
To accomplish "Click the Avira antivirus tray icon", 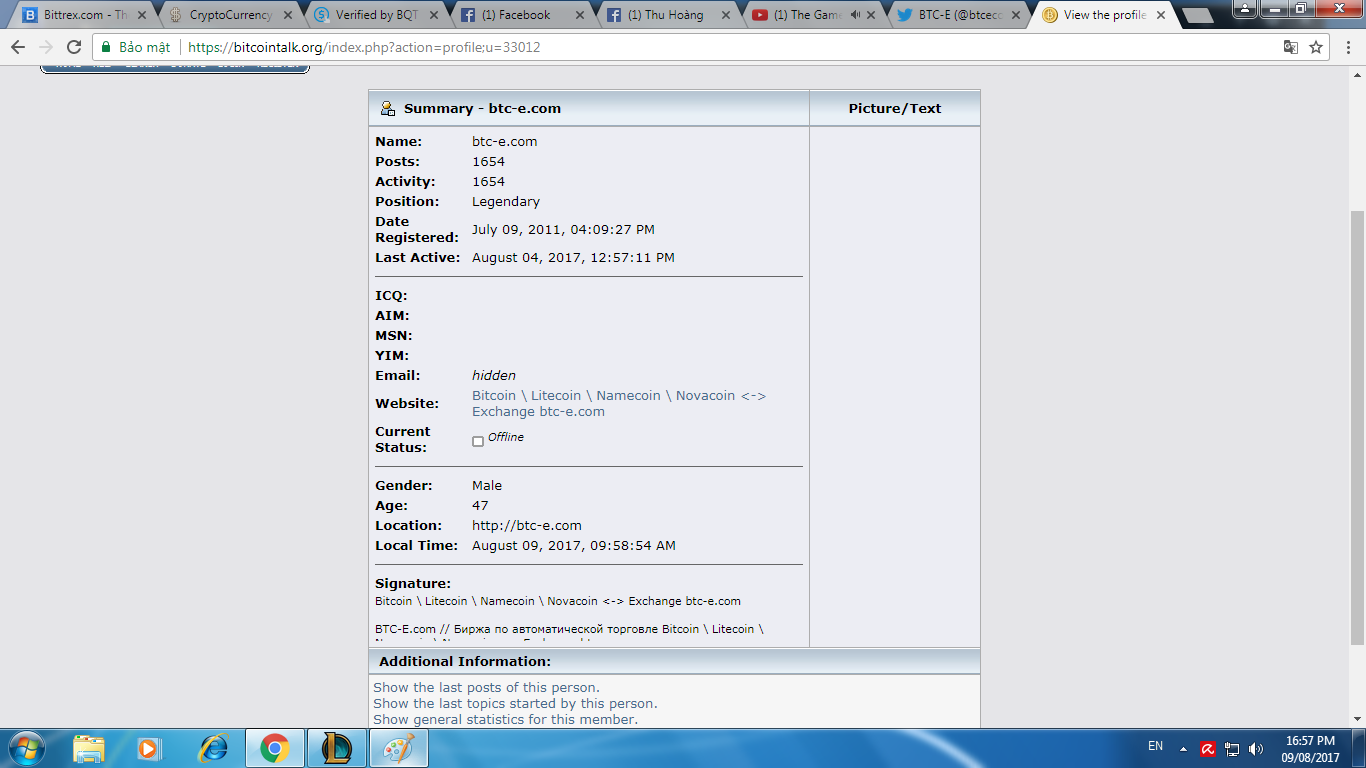I will pos(1208,749).
